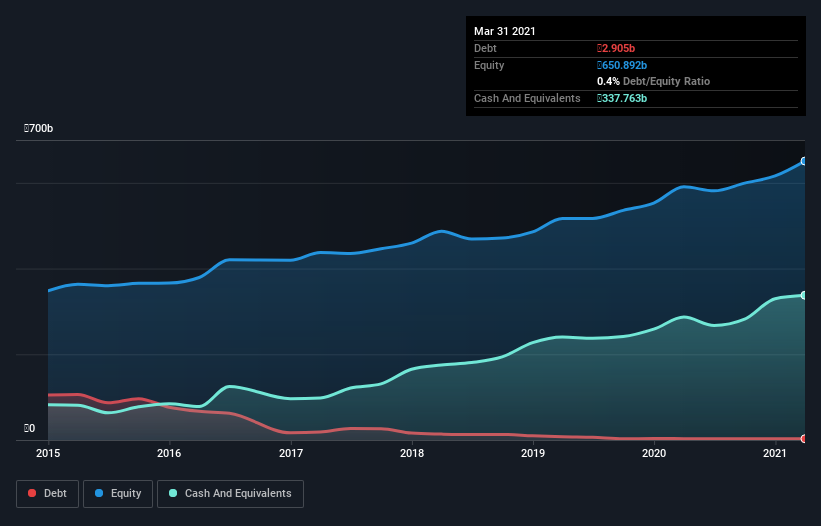
Task: Click the 2016 x-axis label
Action: click(x=169, y=453)
